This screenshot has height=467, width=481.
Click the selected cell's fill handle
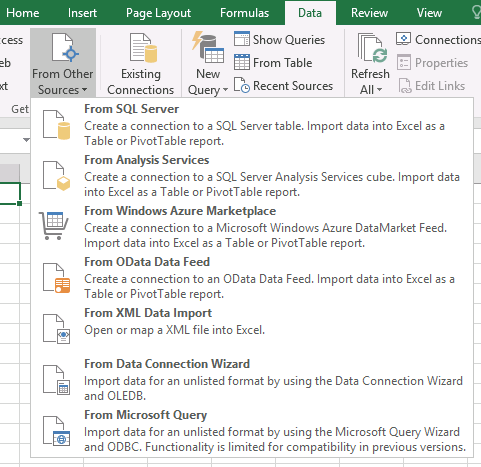pos(20,203)
